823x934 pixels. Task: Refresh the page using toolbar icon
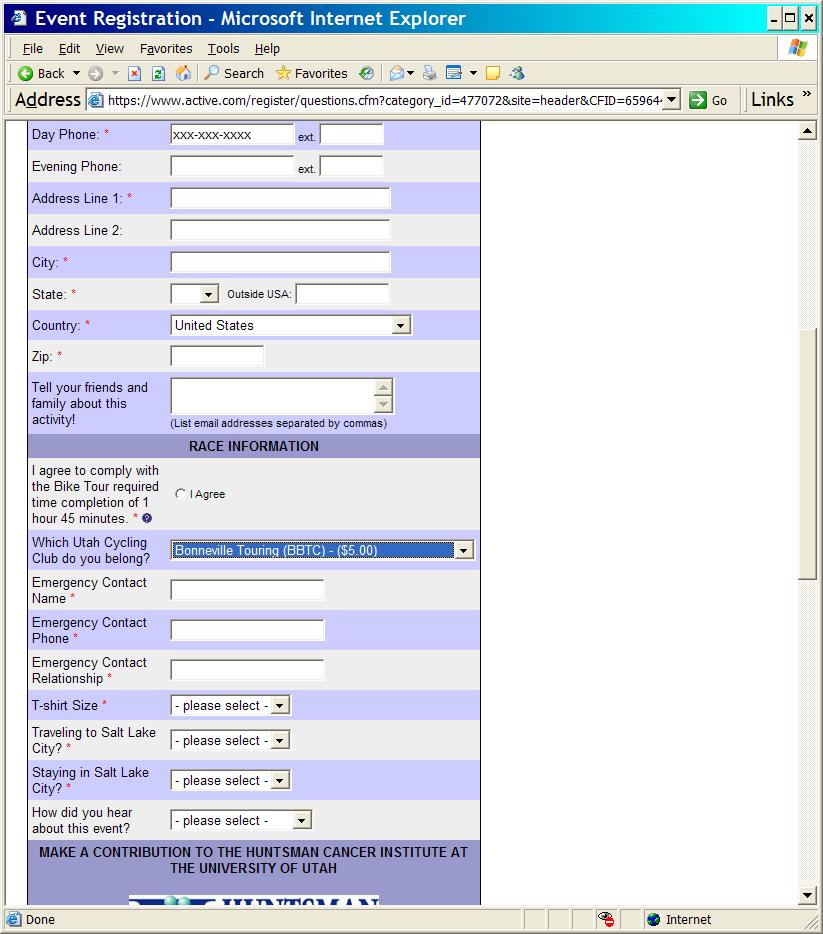click(158, 73)
